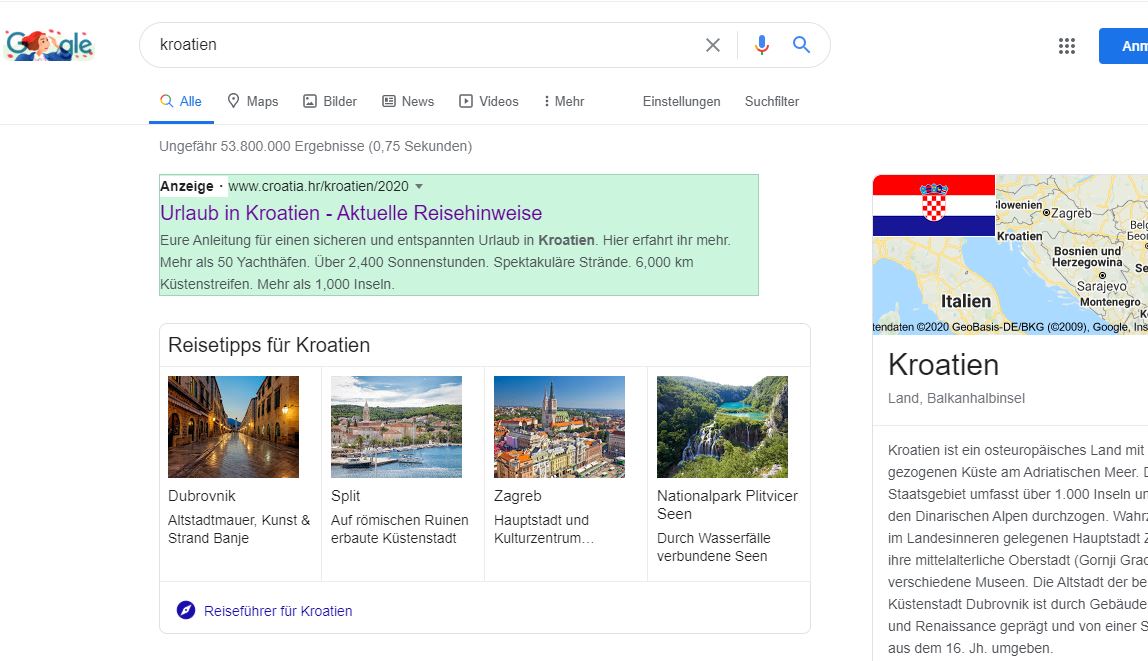Clear the search box with X icon
This screenshot has width=1148, height=661.
(x=713, y=45)
